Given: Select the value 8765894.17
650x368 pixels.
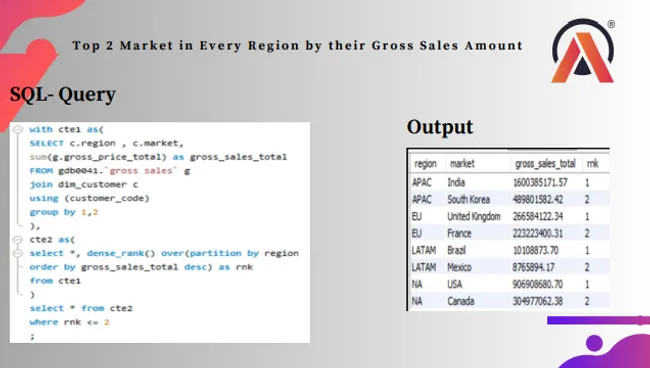Looking at the screenshot, I should coord(534,267).
